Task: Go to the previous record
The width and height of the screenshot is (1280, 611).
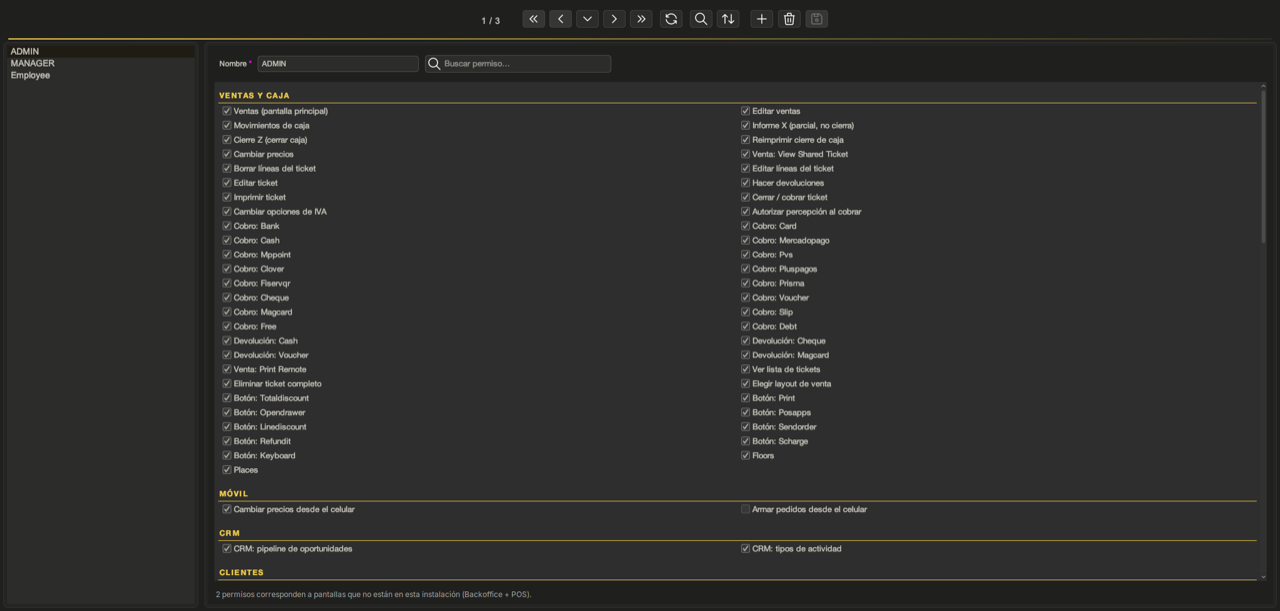Action: (x=560, y=19)
